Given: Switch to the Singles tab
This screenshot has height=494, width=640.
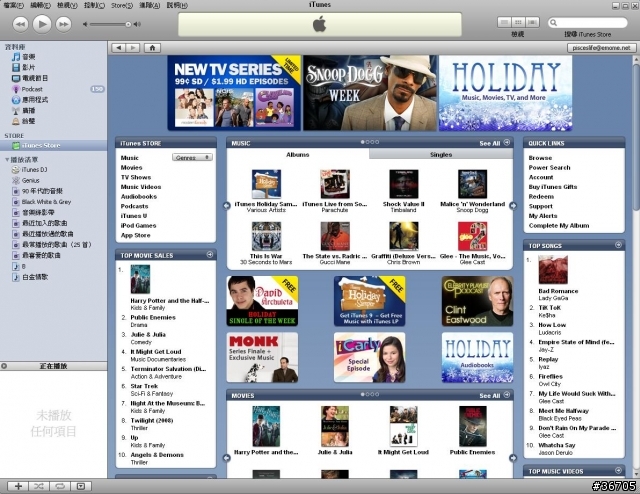Looking at the screenshot, I should click(441, 154).
